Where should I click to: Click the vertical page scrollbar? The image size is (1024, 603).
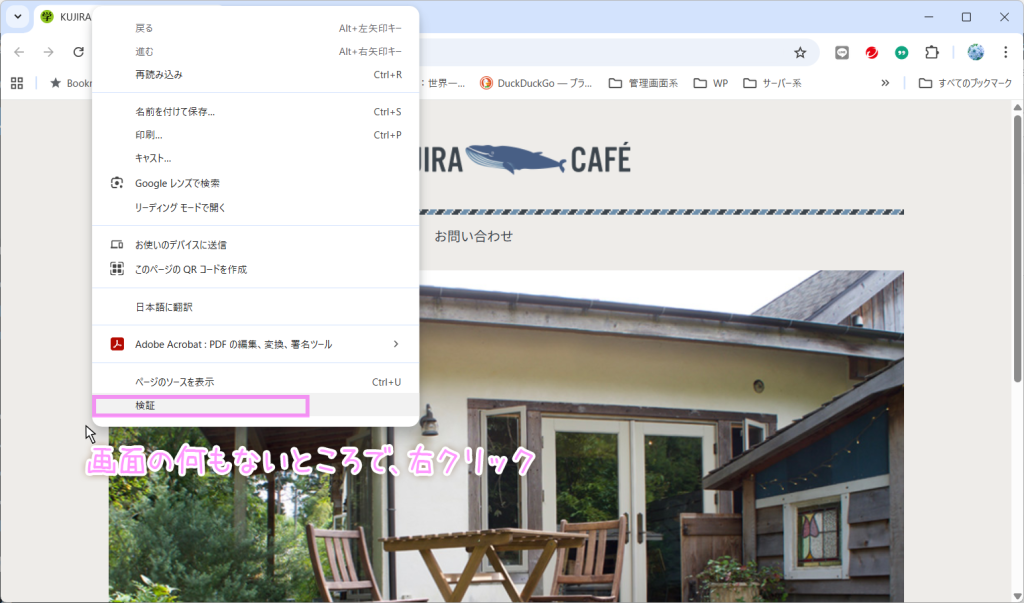pos(1017,250)
